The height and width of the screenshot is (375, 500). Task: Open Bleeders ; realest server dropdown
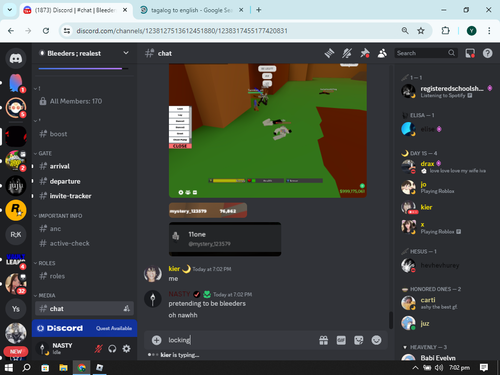84,53
